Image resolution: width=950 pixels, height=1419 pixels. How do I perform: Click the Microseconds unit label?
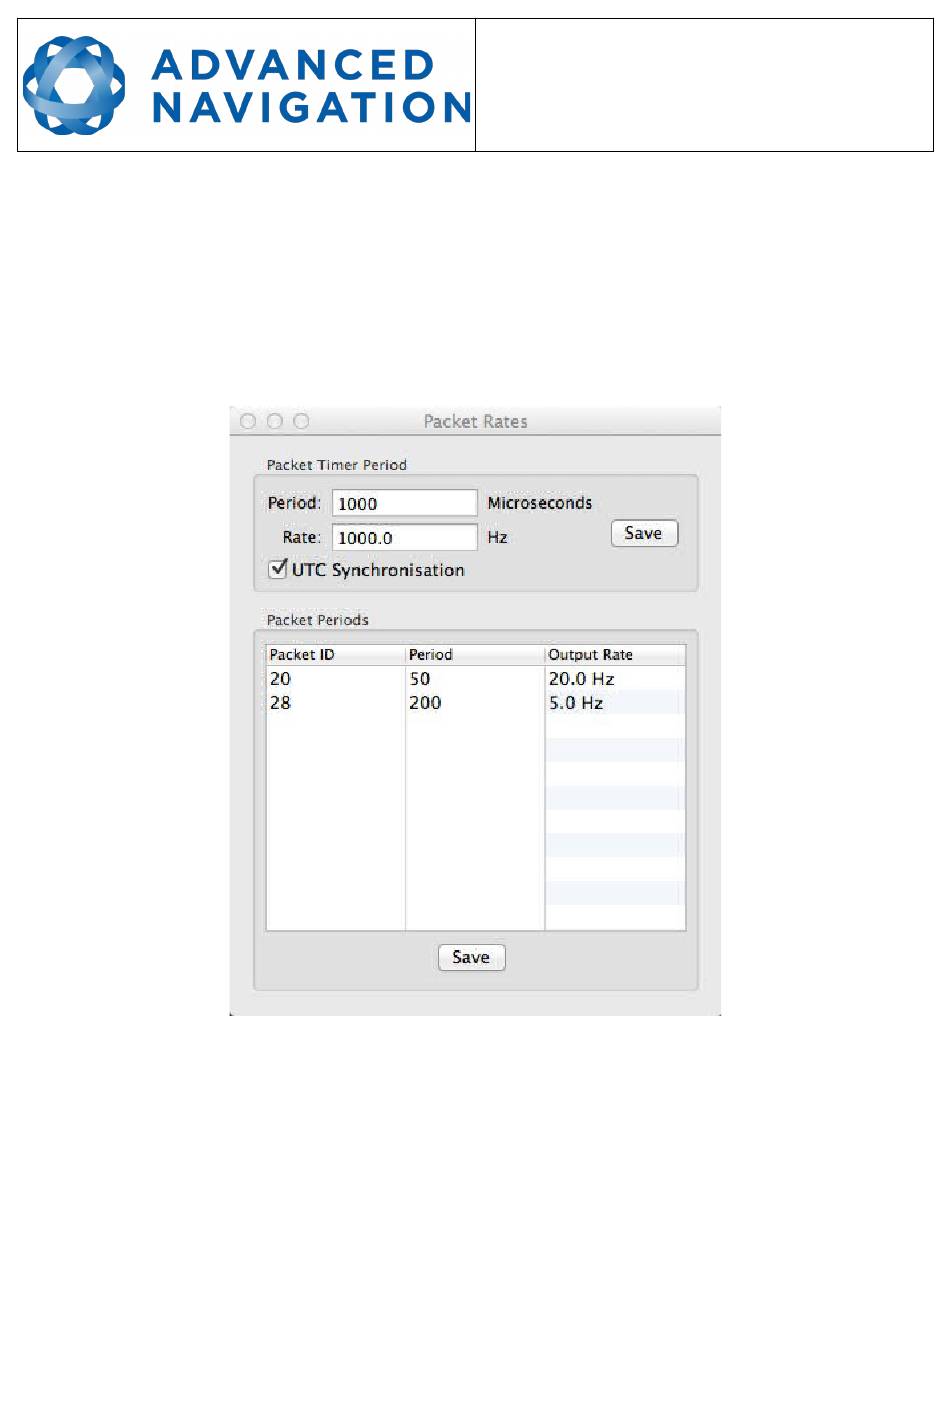[540, 503]
